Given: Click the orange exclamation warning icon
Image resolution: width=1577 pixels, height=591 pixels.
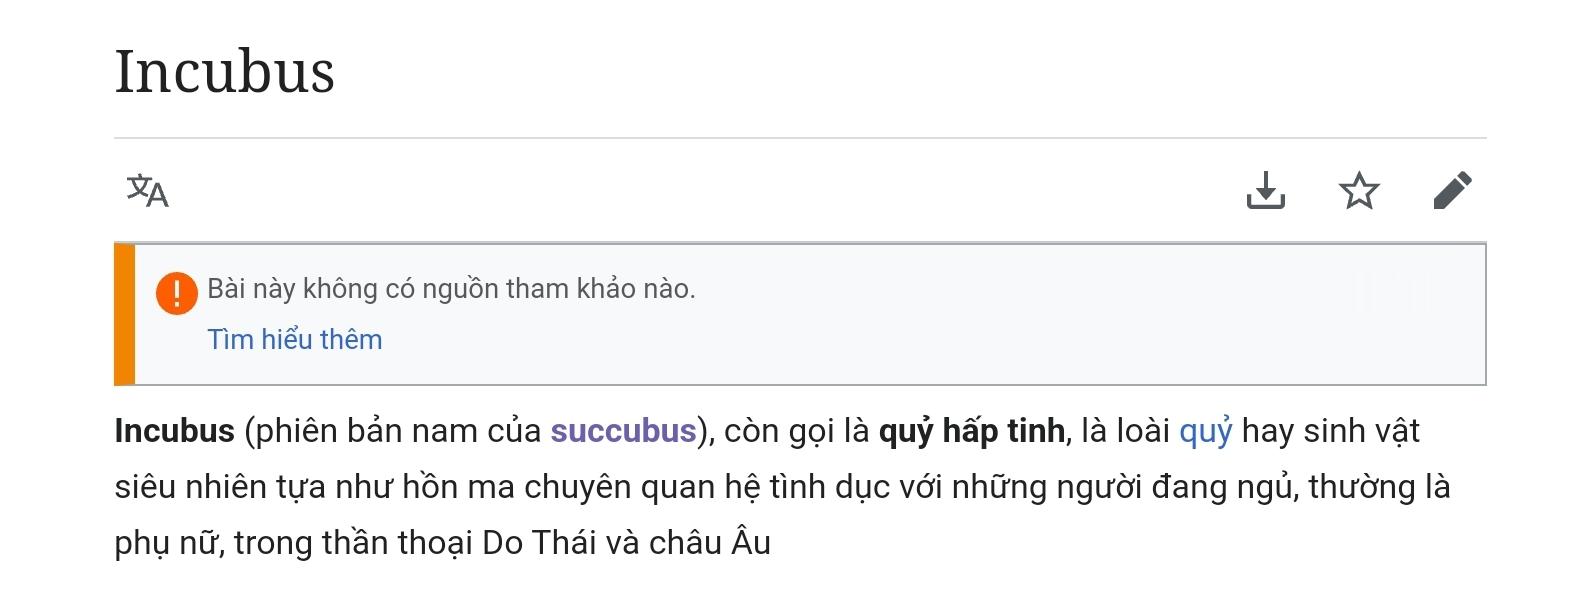Looking at the screenshot, I should pos(177,293).
